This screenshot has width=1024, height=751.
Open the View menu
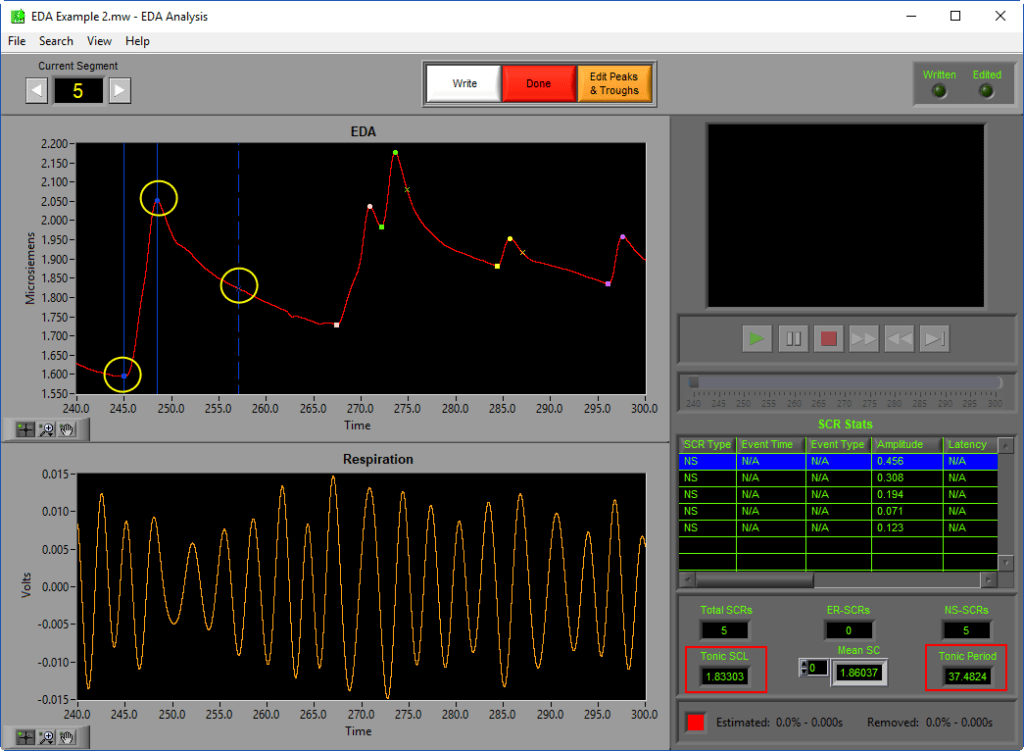[x=98, y=41]
